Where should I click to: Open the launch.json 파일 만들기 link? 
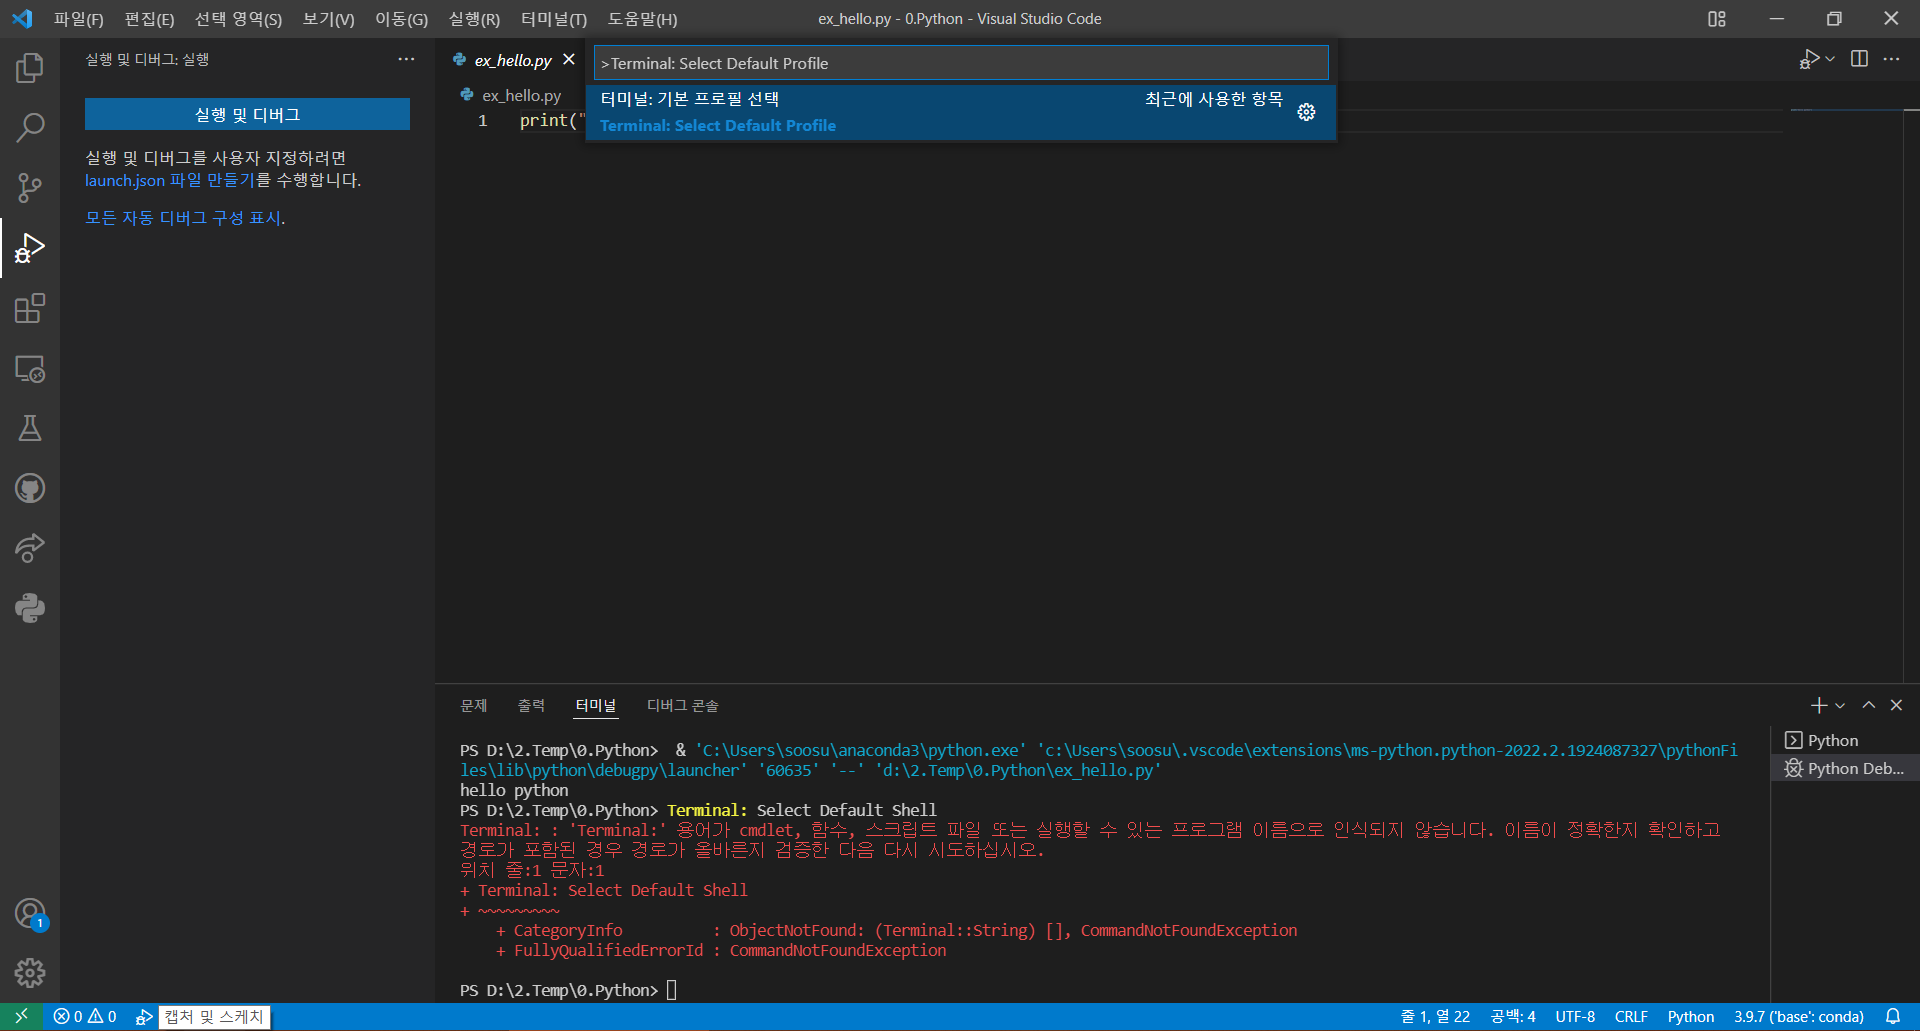169,180
